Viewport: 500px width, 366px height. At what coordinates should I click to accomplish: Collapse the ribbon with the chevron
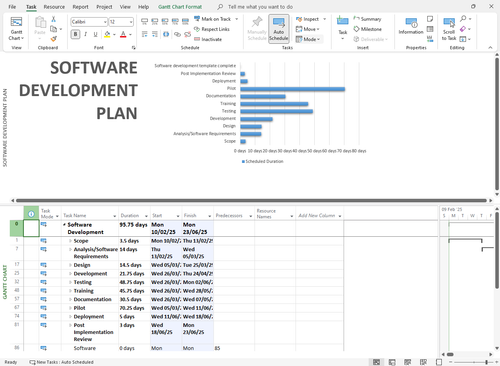pos(490,48)
